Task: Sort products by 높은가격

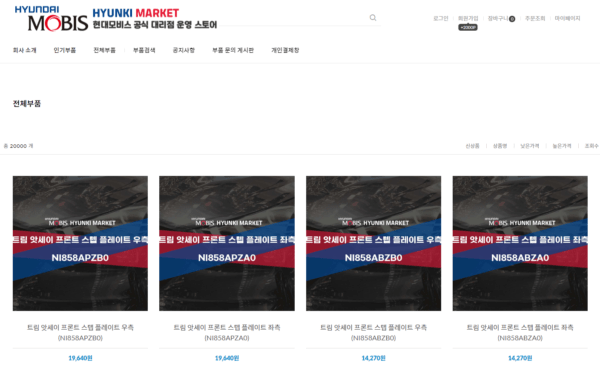Action: [x=562, y=146]
